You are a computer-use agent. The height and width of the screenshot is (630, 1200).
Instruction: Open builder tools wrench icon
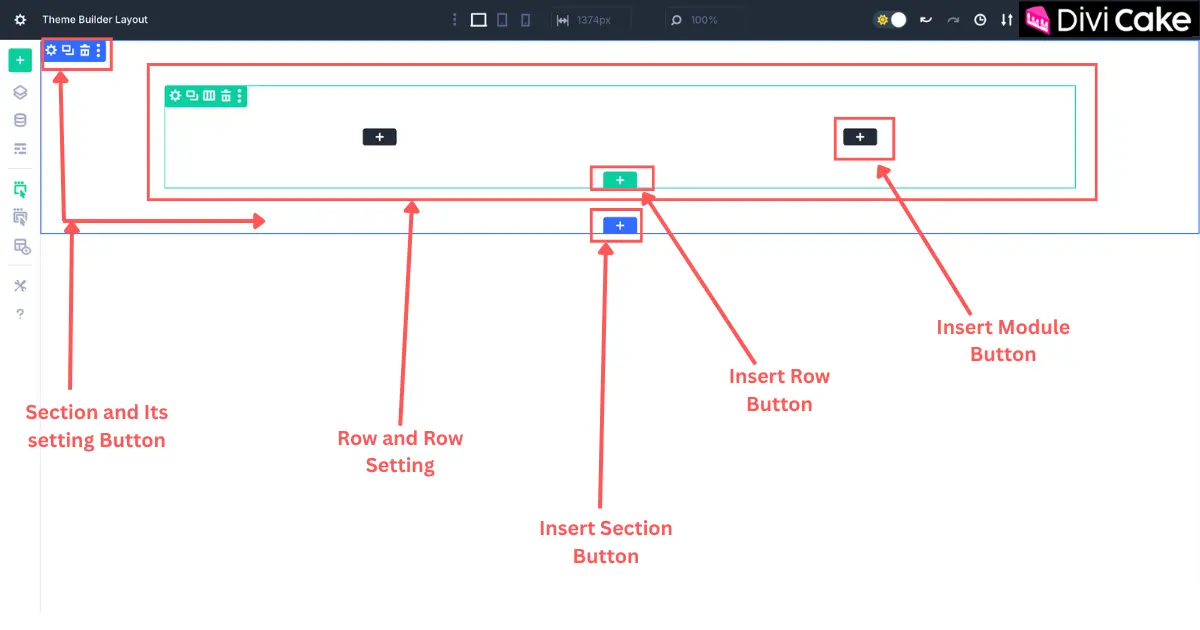20,286
